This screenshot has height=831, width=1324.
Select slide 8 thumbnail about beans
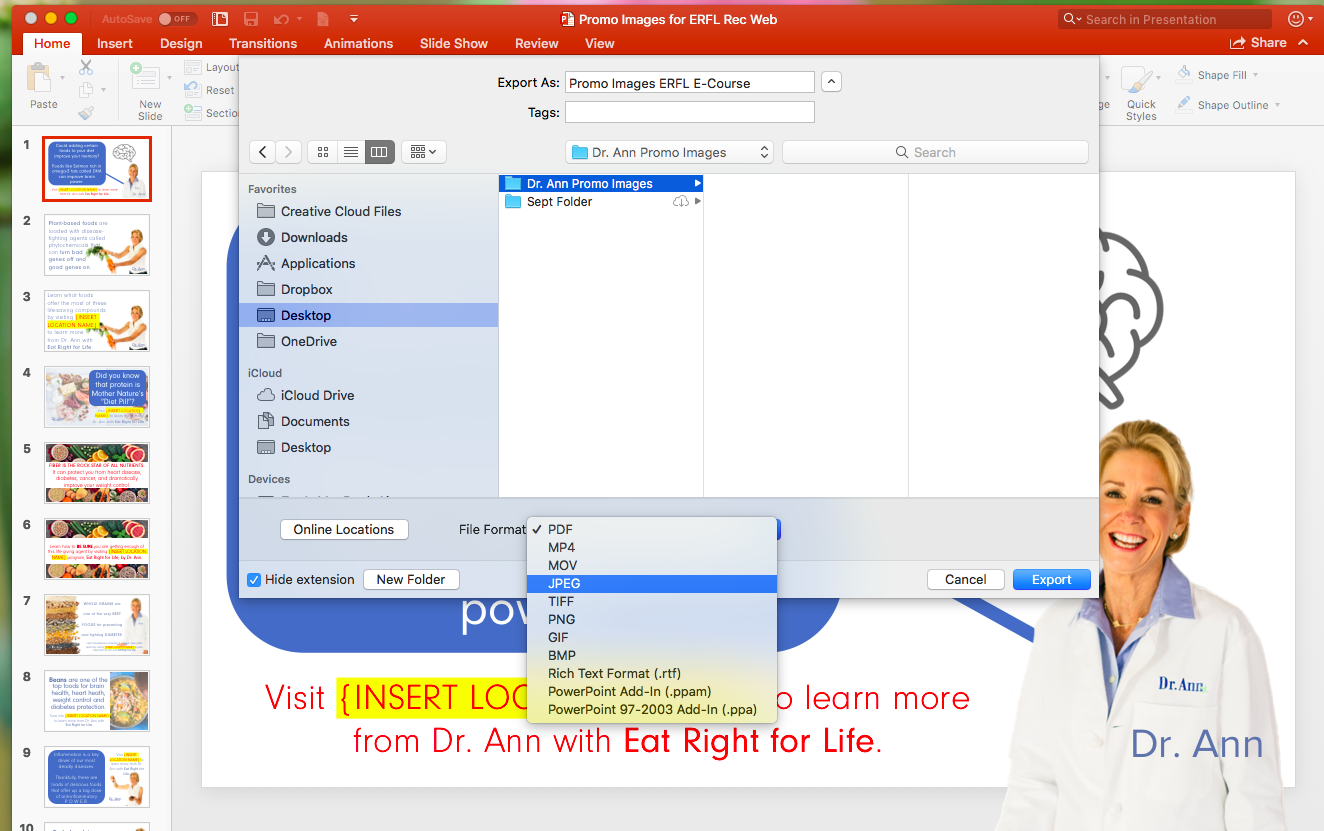coord(97,701)
